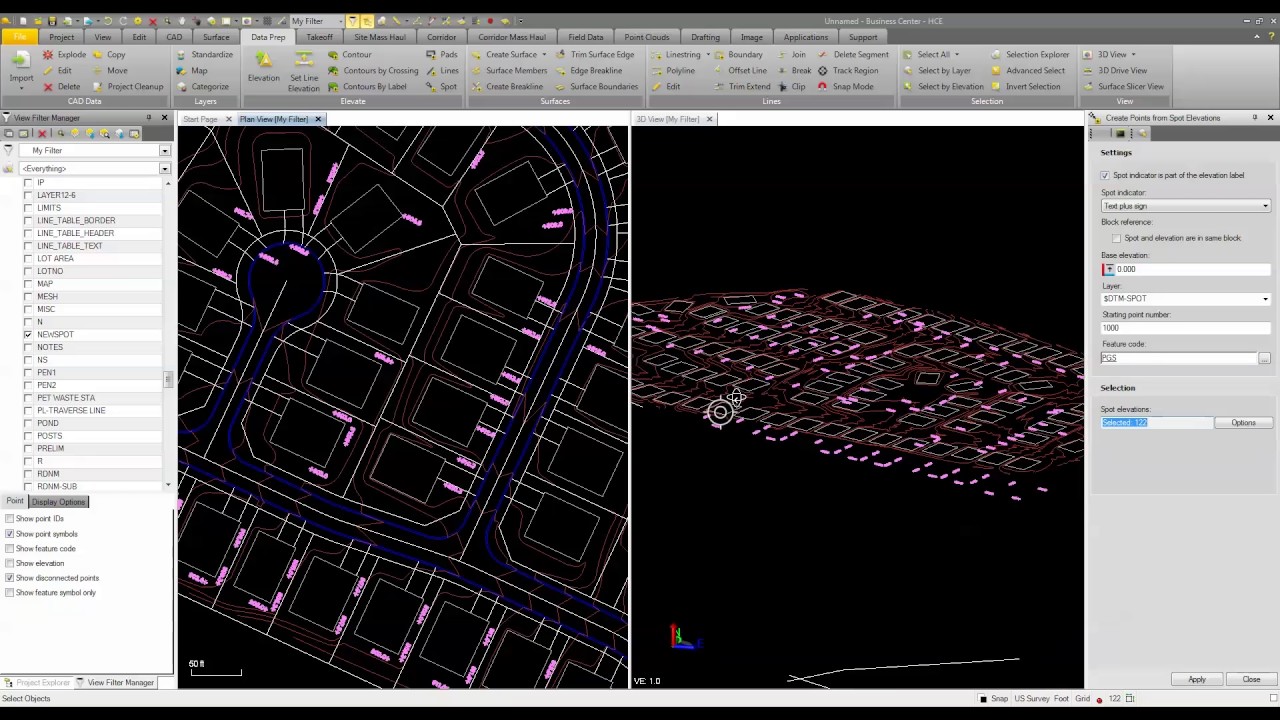The width and height of the screenshot is (1280, 720).
Task: Toggle Snap Mode tool
Action: (845, 87)
